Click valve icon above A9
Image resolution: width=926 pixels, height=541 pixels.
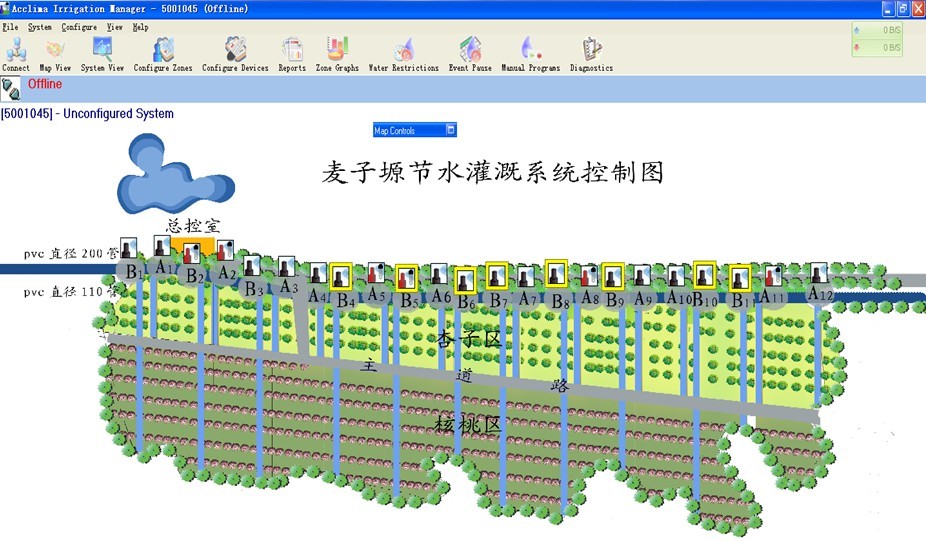click(x=642, y=275)
